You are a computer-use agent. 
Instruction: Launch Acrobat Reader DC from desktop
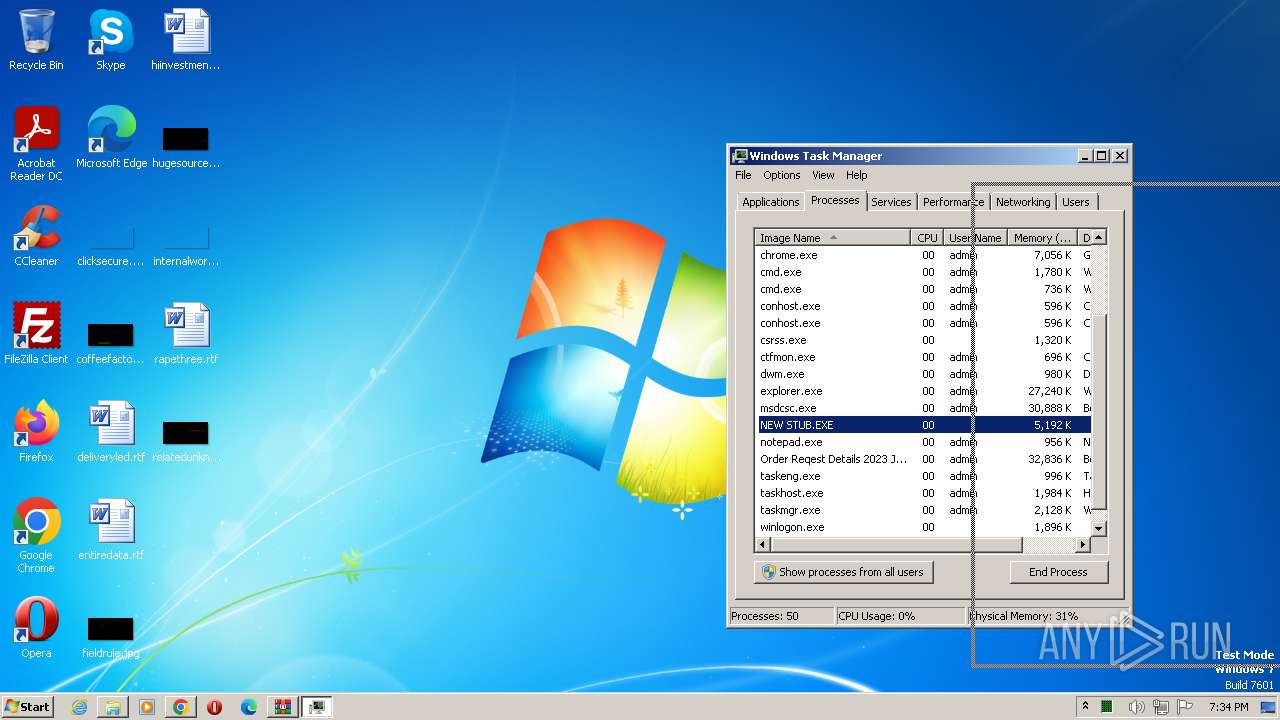[36, 144]
